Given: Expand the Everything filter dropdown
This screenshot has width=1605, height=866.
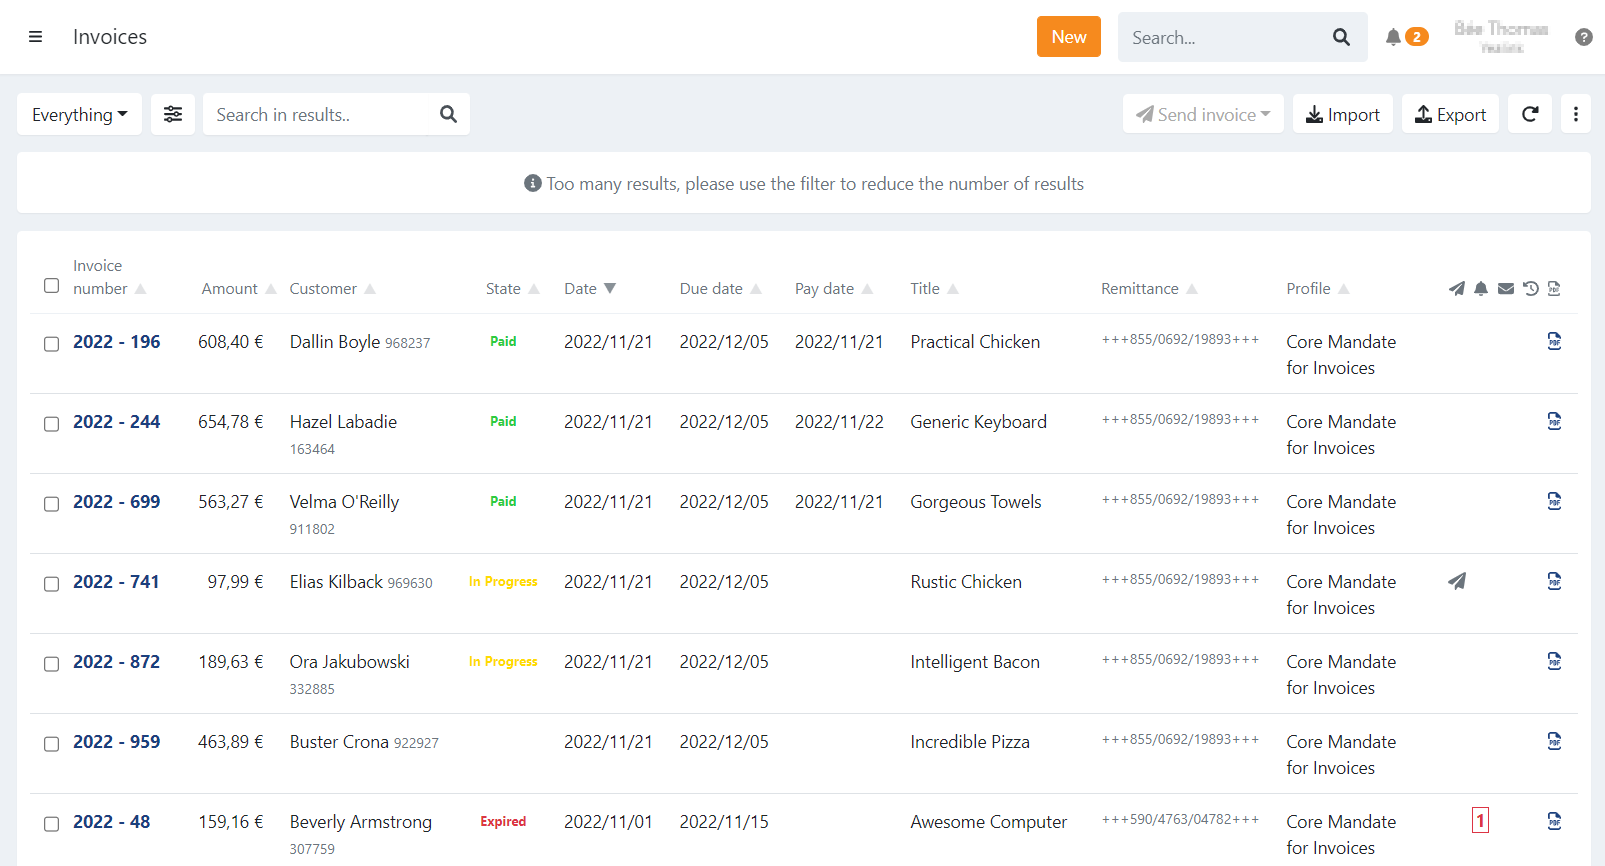Looking at the screenshot, I should [x=79, y=114].
